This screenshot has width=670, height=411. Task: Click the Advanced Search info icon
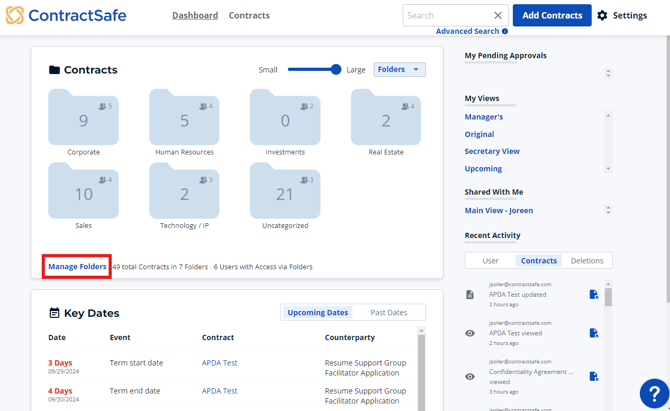click(505, 32)
